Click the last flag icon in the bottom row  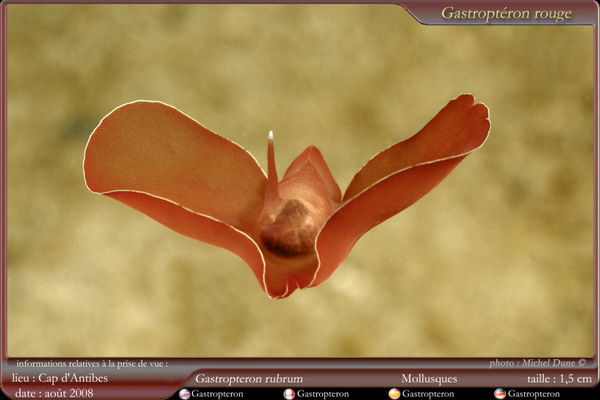point(500,394)
